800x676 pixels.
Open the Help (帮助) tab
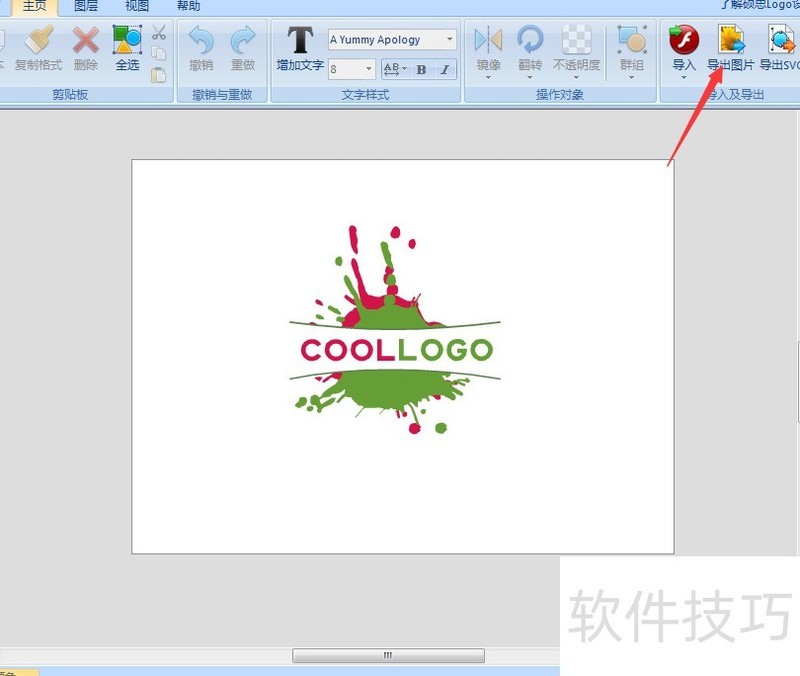(x=188, y=6)
